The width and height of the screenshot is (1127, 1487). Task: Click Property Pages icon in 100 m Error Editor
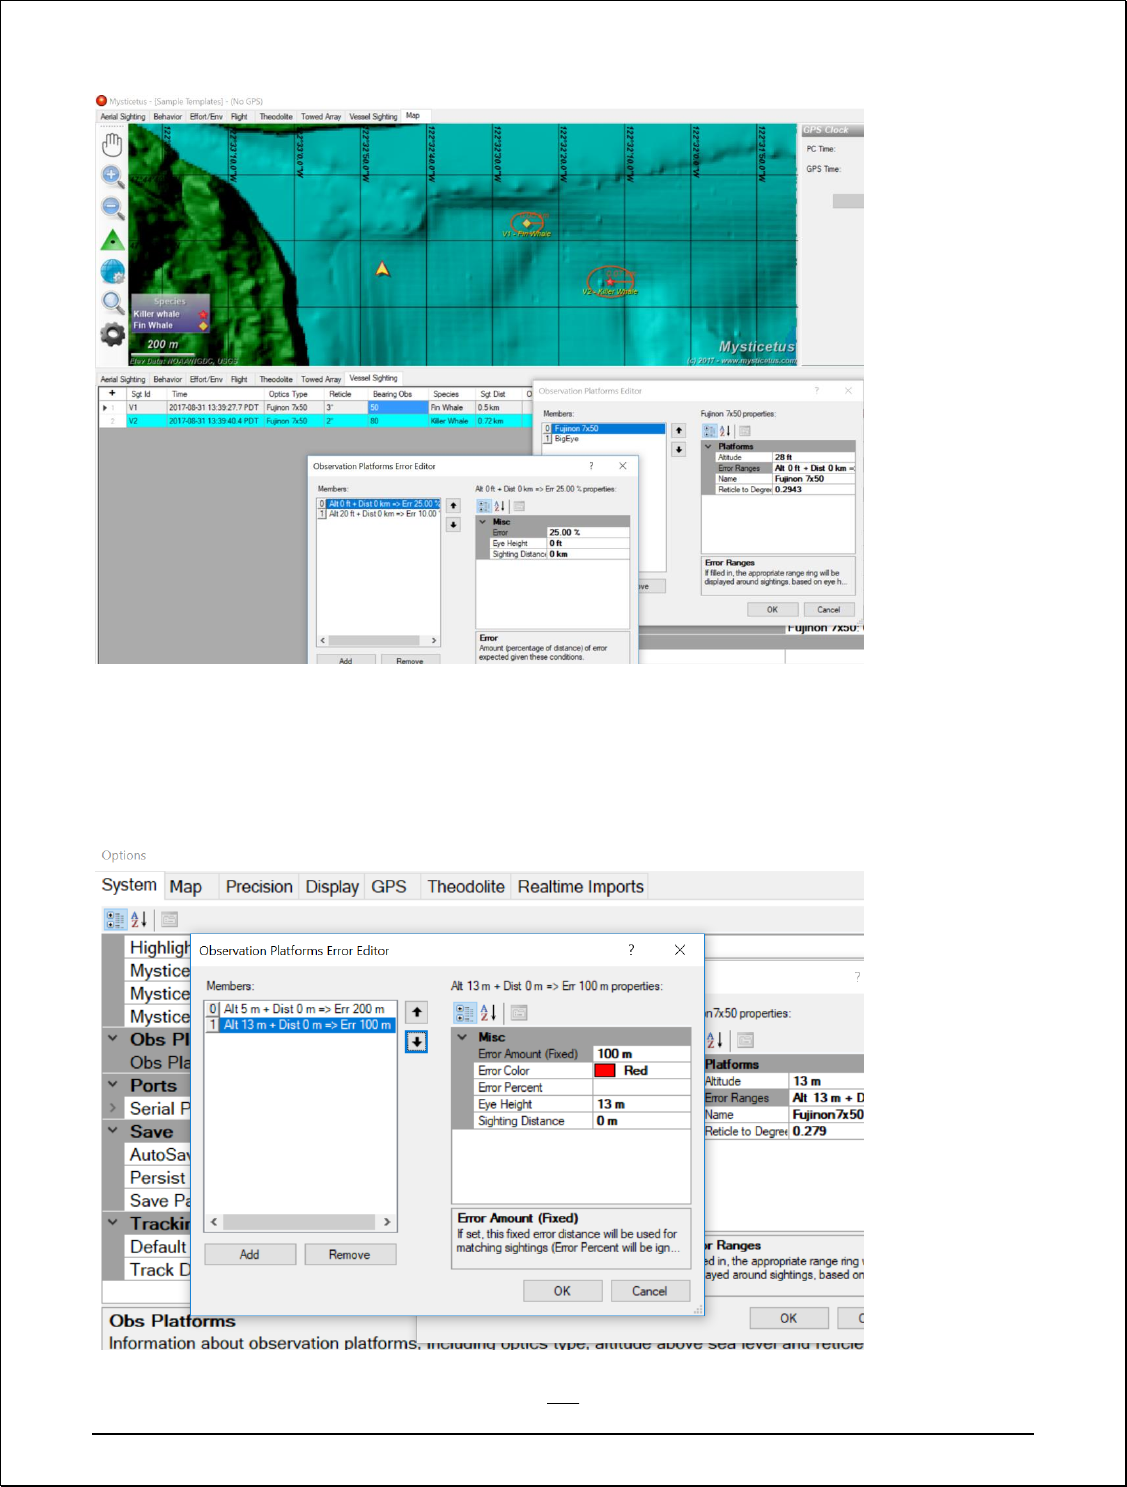tap(519, 1013)
